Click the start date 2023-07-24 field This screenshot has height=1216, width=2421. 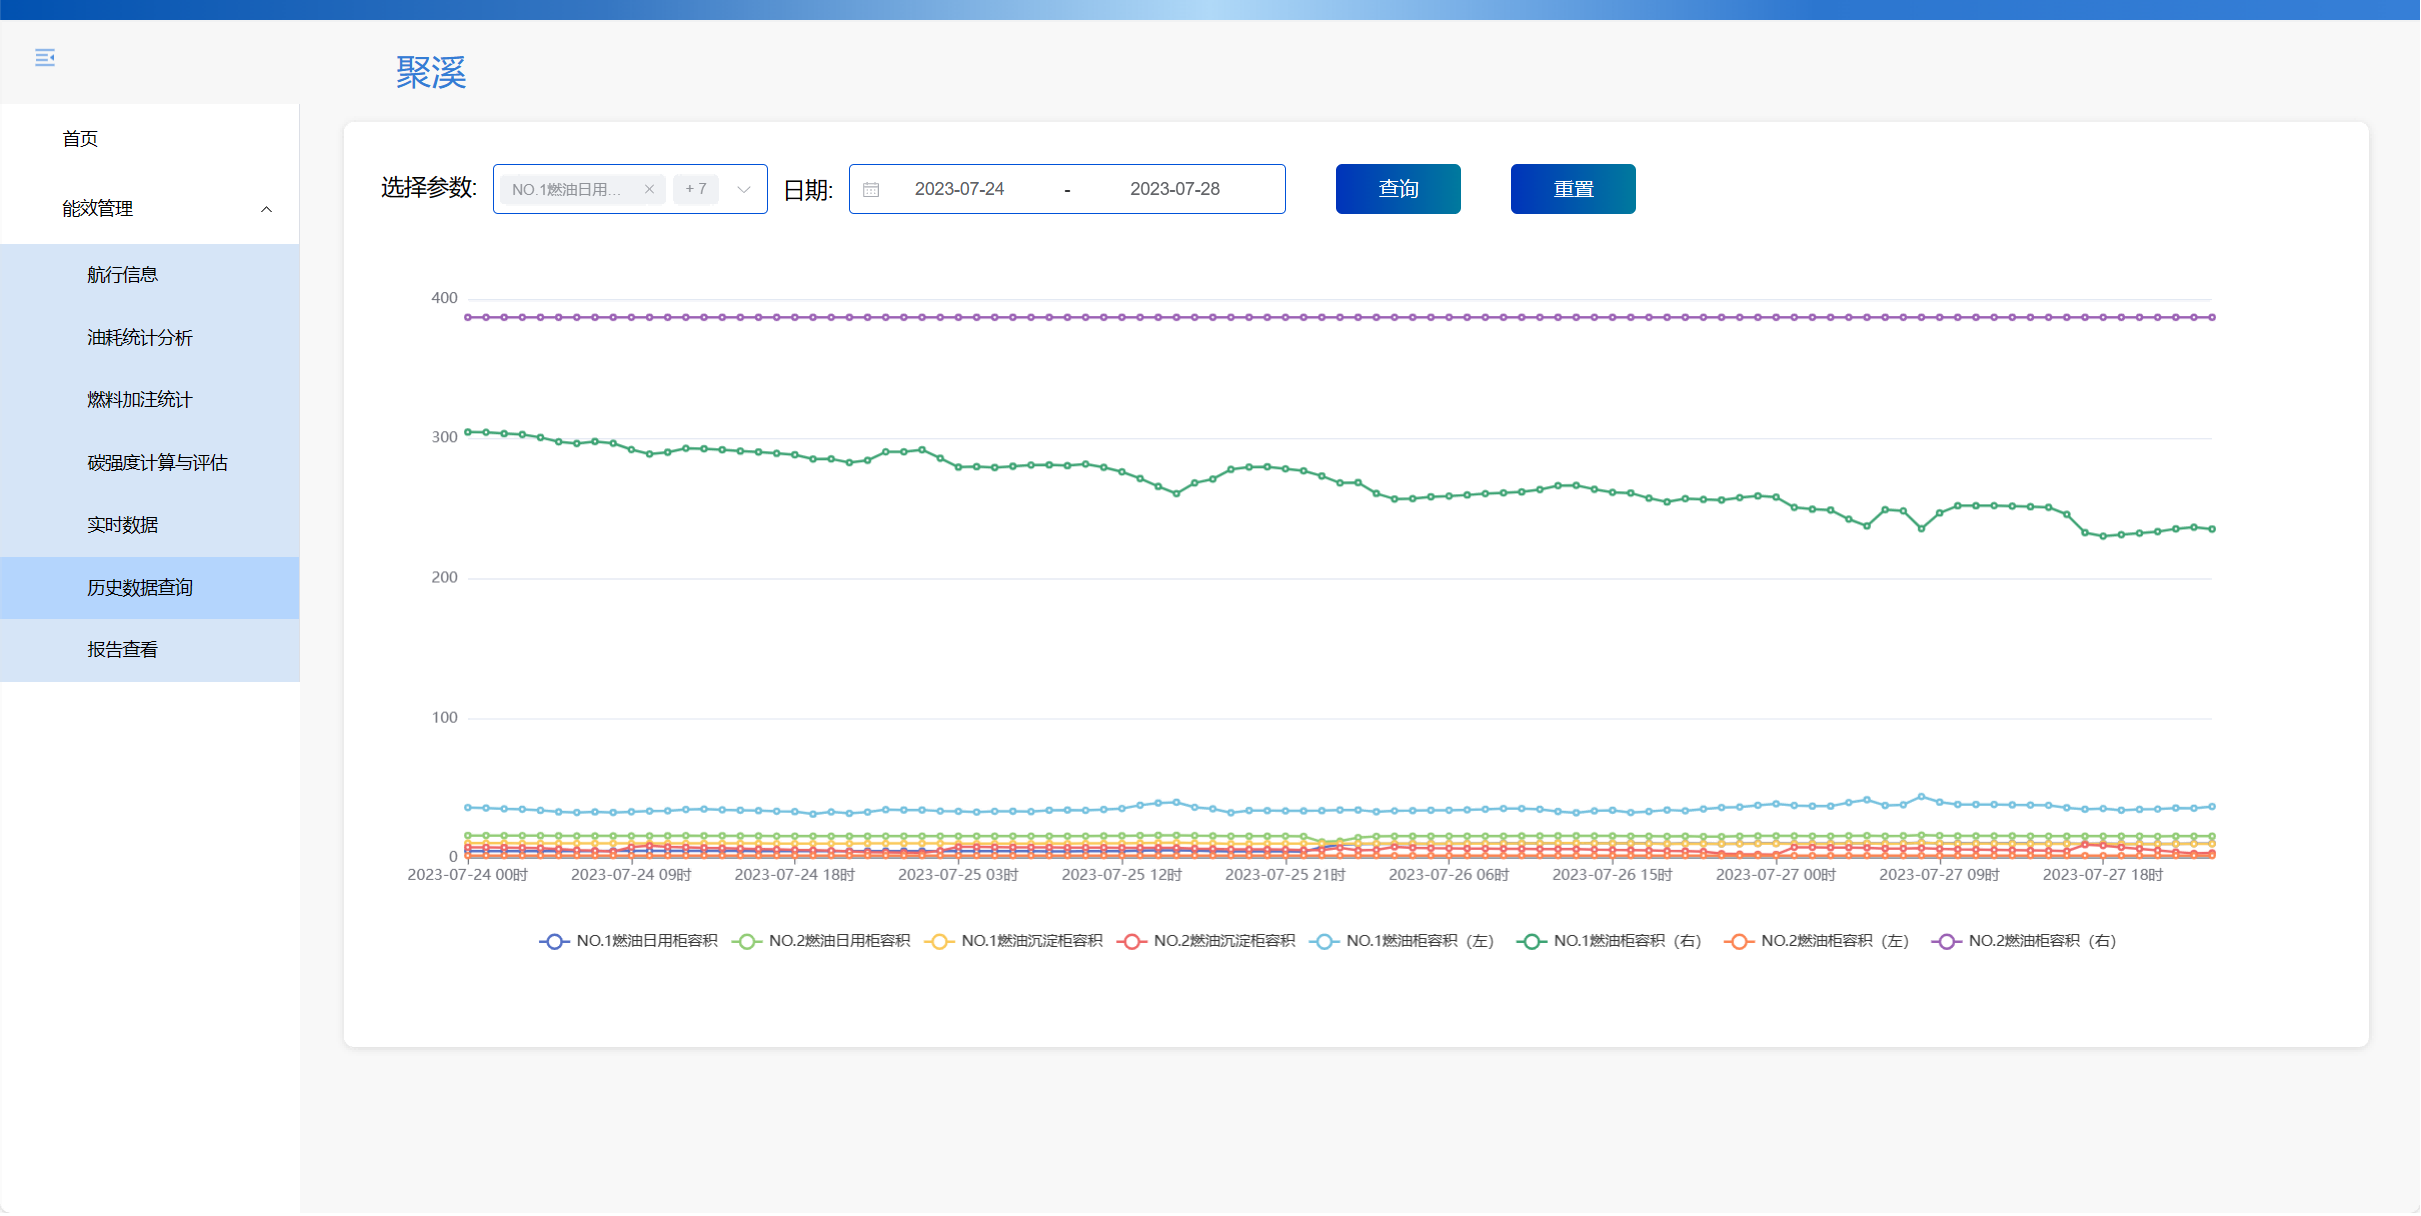959,189
